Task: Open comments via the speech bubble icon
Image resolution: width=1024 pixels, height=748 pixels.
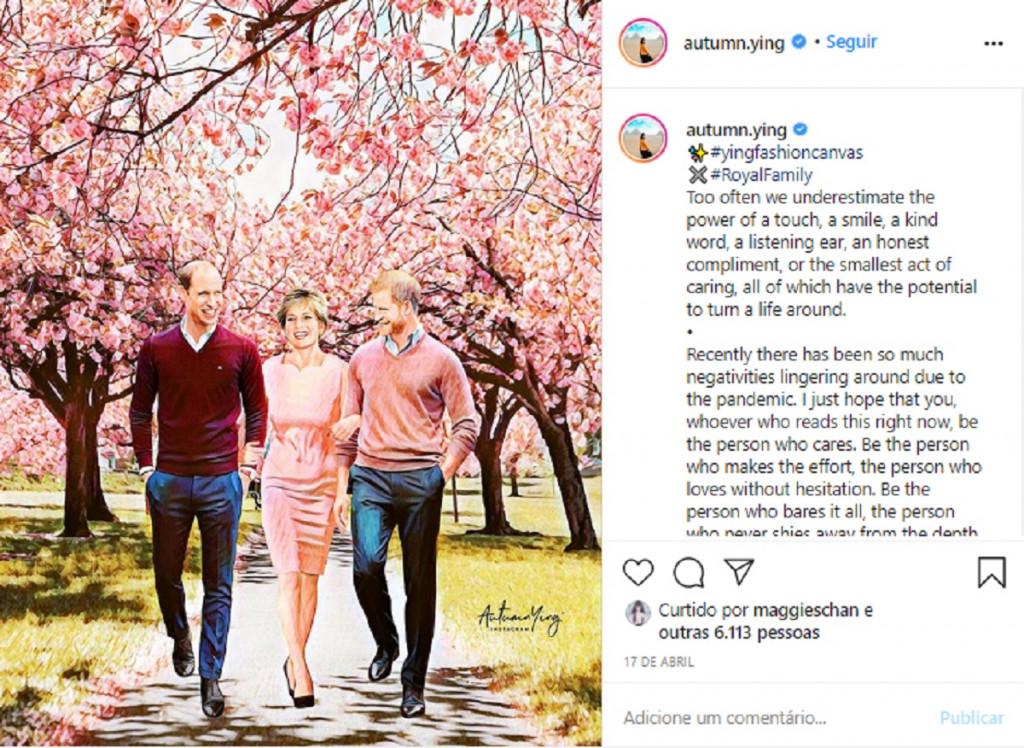Action: click(x=688, y=573)
